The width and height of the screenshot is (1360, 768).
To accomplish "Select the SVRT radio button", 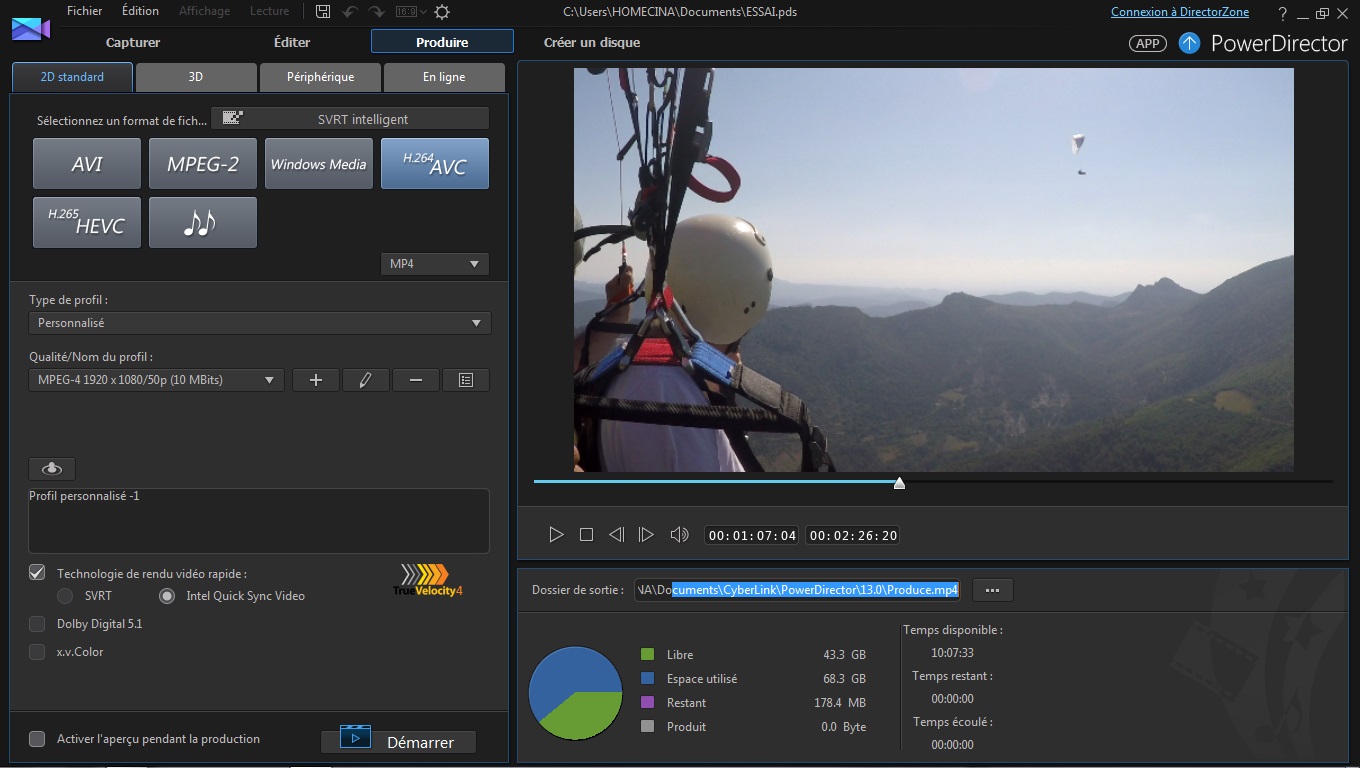I will [65, 596].
